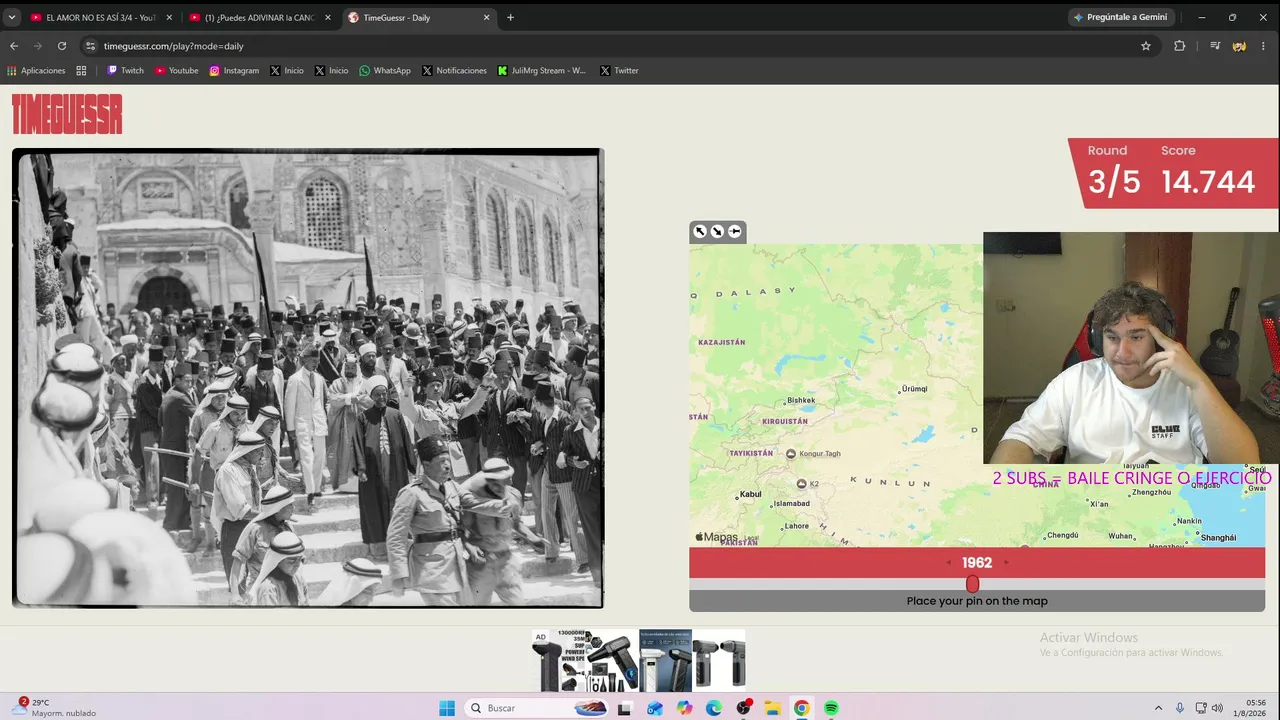Viewport: 1280px width, 720px height.
Task: Open File Explorer from the taskbar
Action: 772,708
